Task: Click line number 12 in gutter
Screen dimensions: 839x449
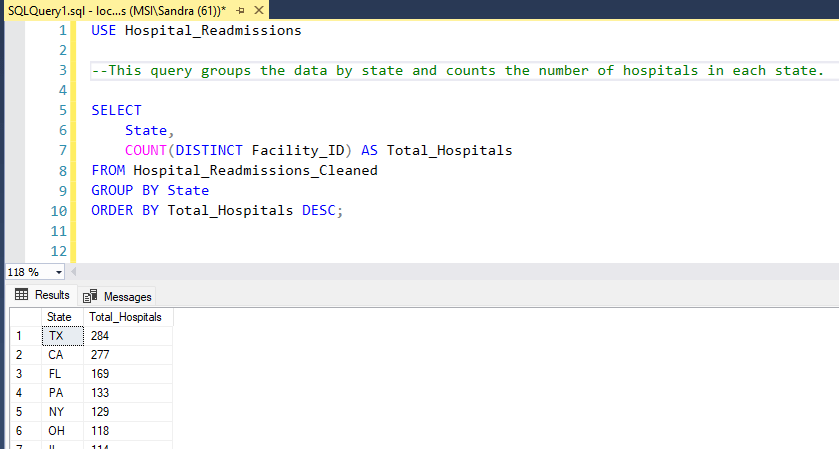Action: pos(59,251)
